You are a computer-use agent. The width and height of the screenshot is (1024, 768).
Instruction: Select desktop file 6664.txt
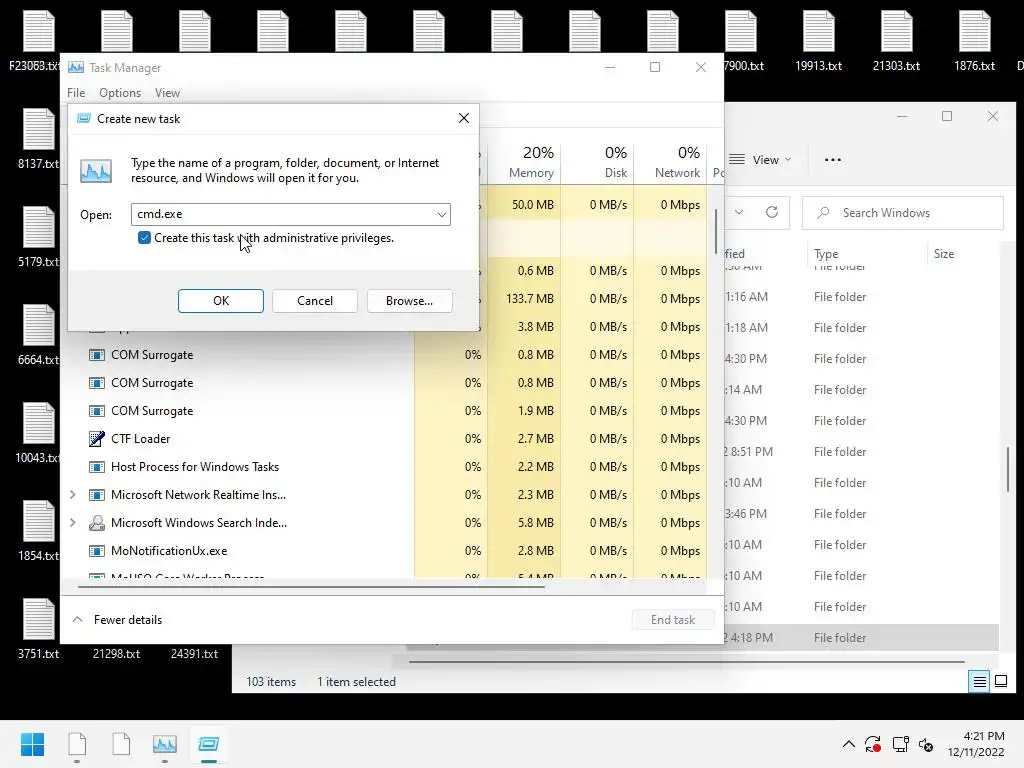pos(38,335)
